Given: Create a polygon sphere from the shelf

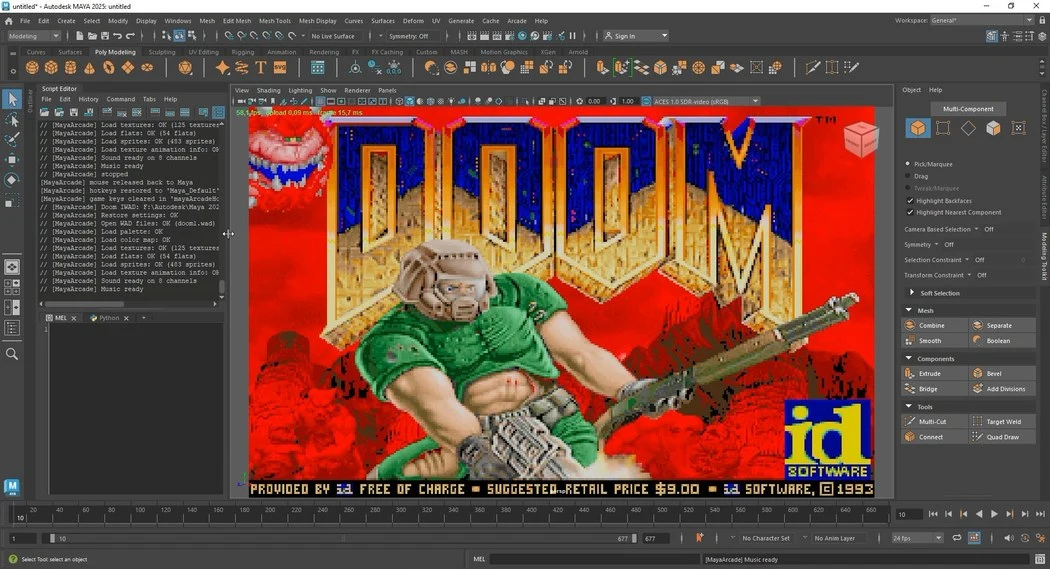Looking at the screenshot, I should (32, 68).
